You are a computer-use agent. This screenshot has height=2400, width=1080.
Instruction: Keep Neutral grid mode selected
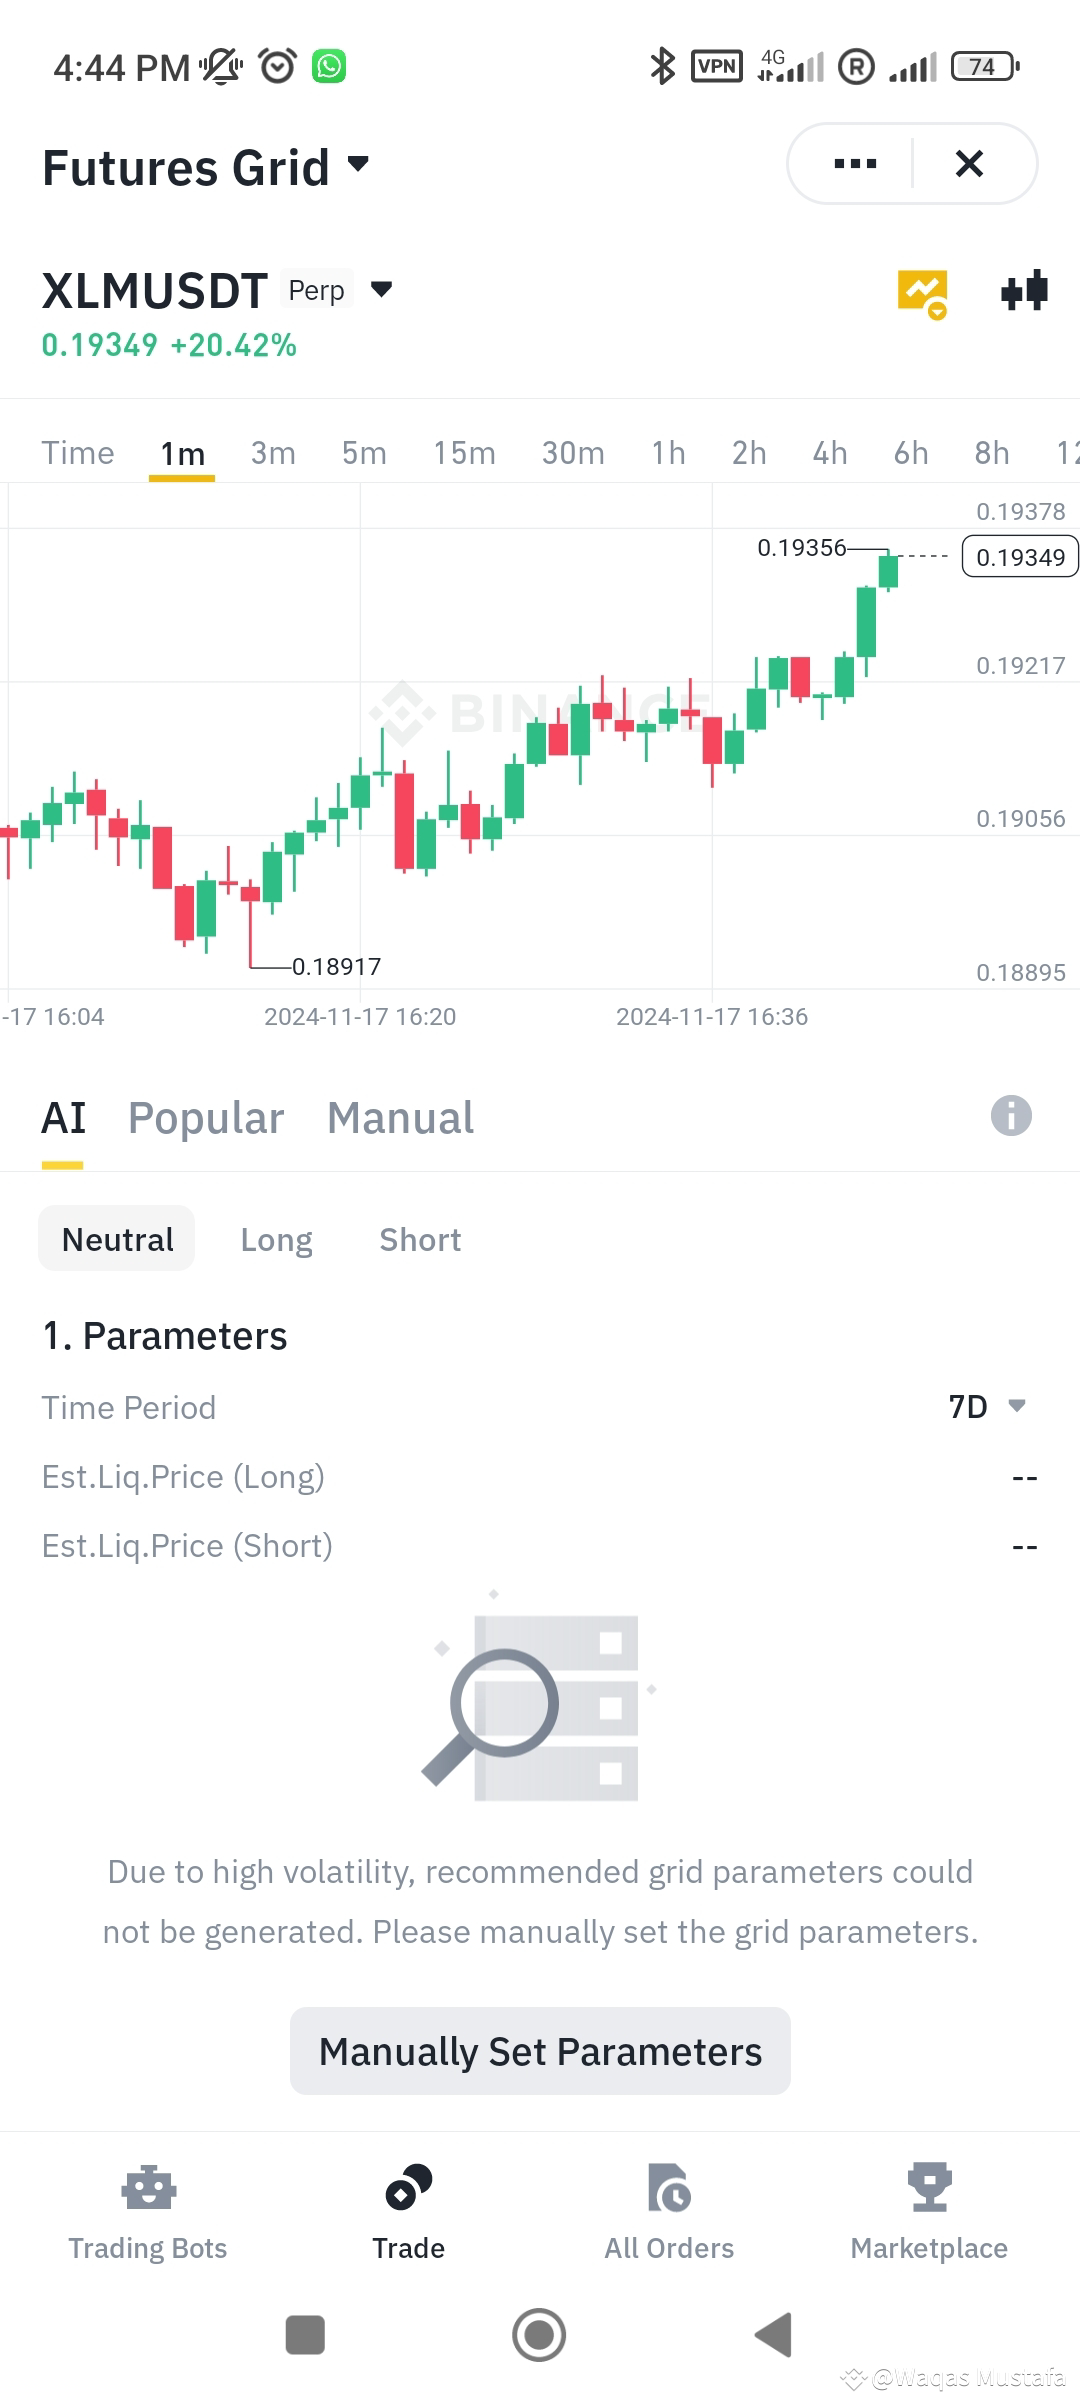coord(116,1239)
